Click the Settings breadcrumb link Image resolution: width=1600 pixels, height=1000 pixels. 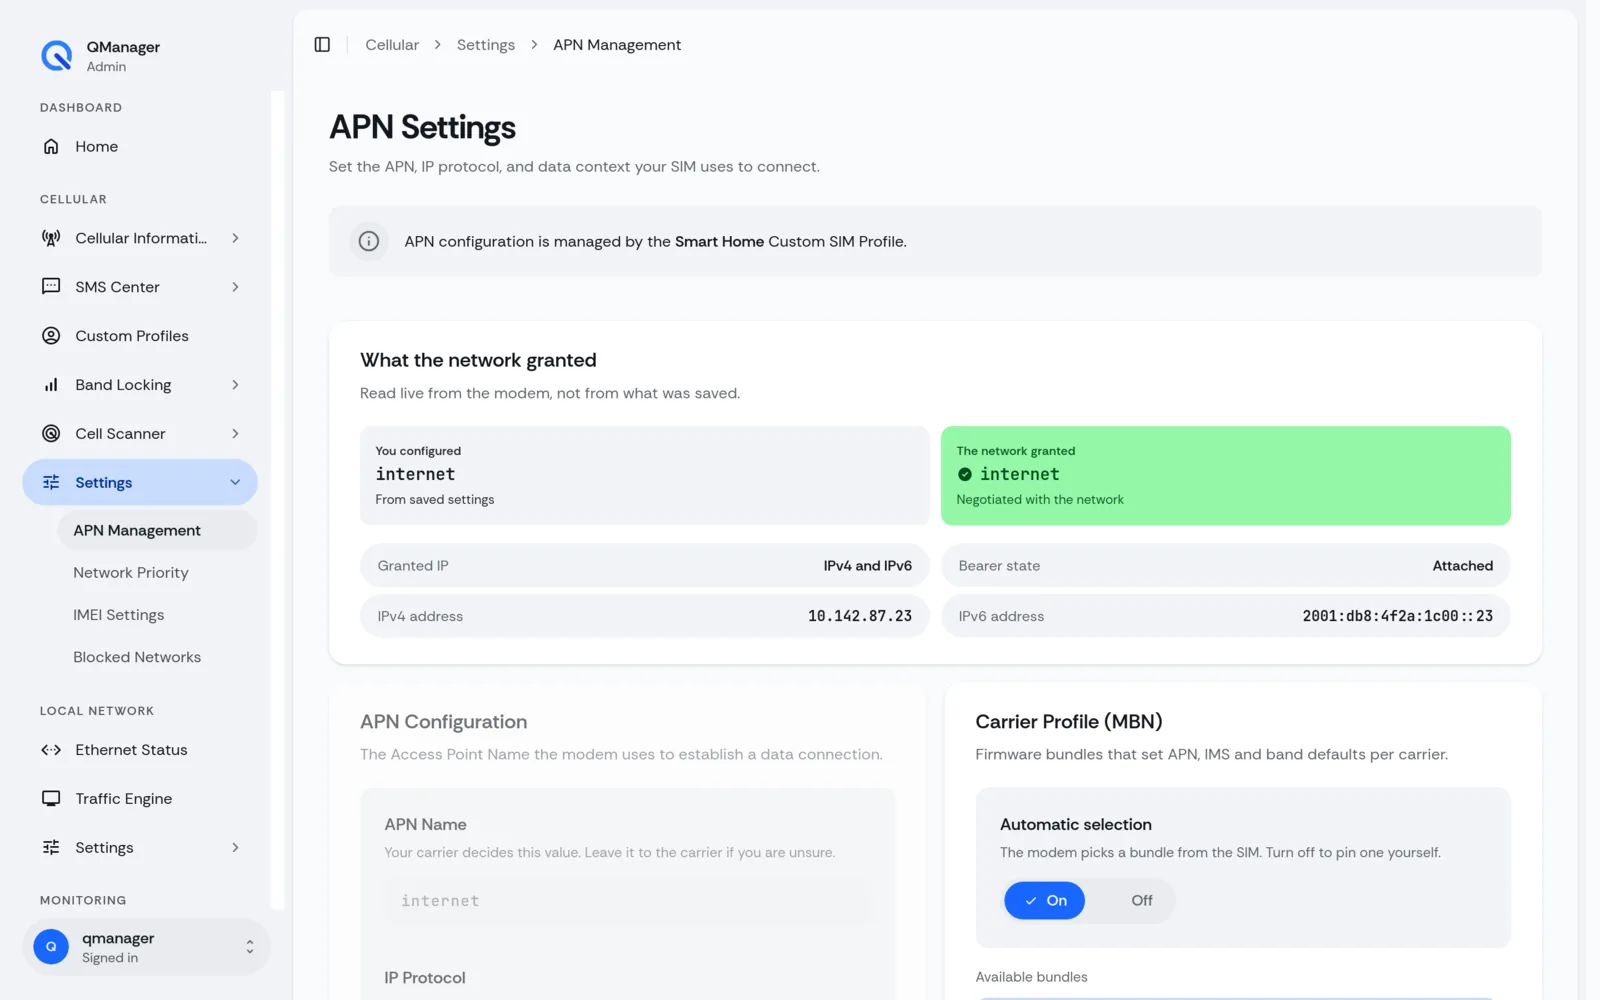pyautogui.click(x=486, y=45)
